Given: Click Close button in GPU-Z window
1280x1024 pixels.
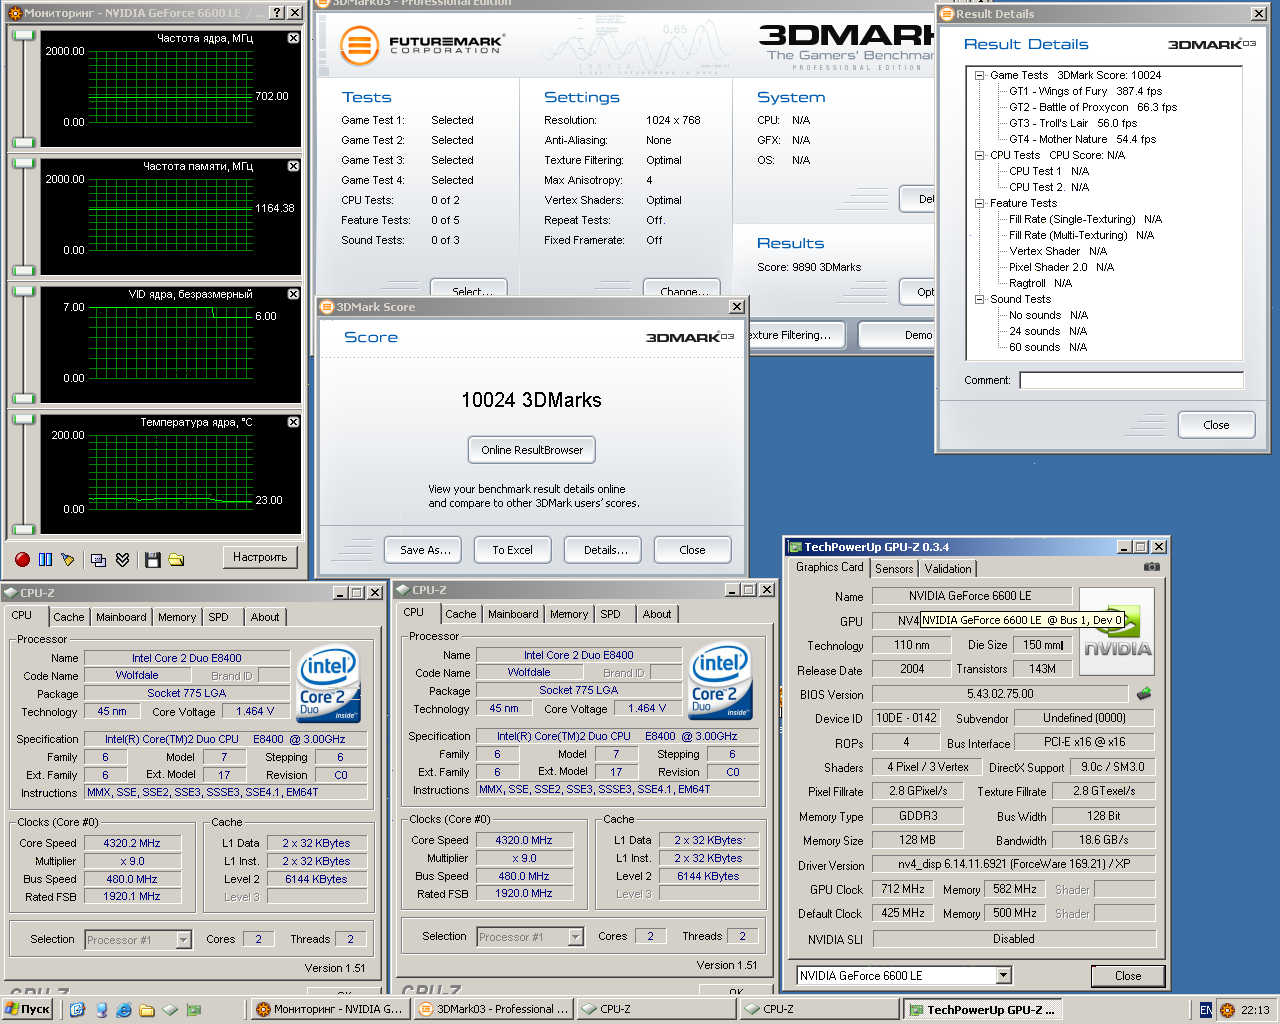Looking at the screenshot, I should pyautogui.click(x=1128, y=975).
